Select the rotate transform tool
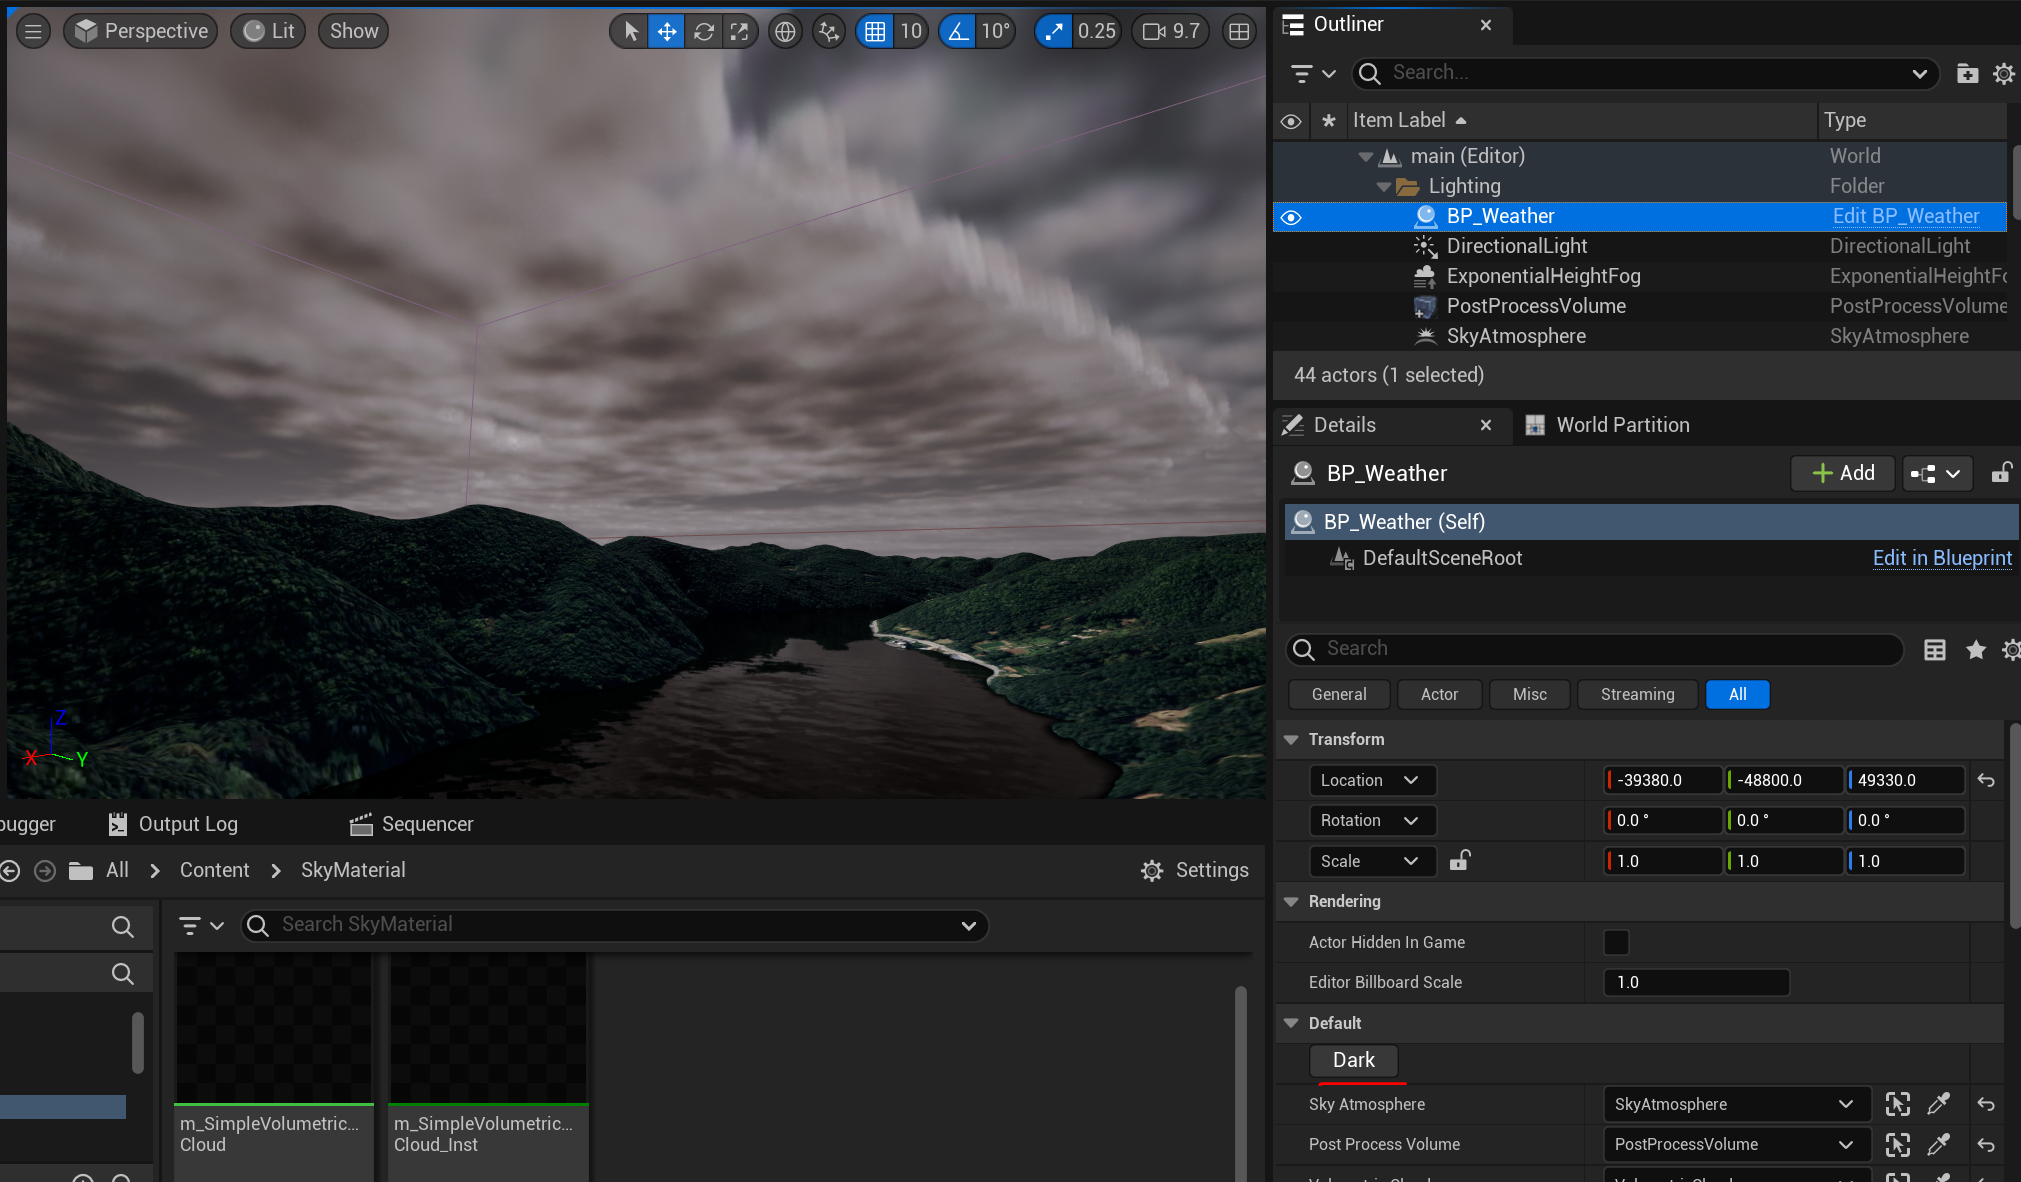The width and height of the screenshot is (2021, 1182). click(x=703, y=31)
